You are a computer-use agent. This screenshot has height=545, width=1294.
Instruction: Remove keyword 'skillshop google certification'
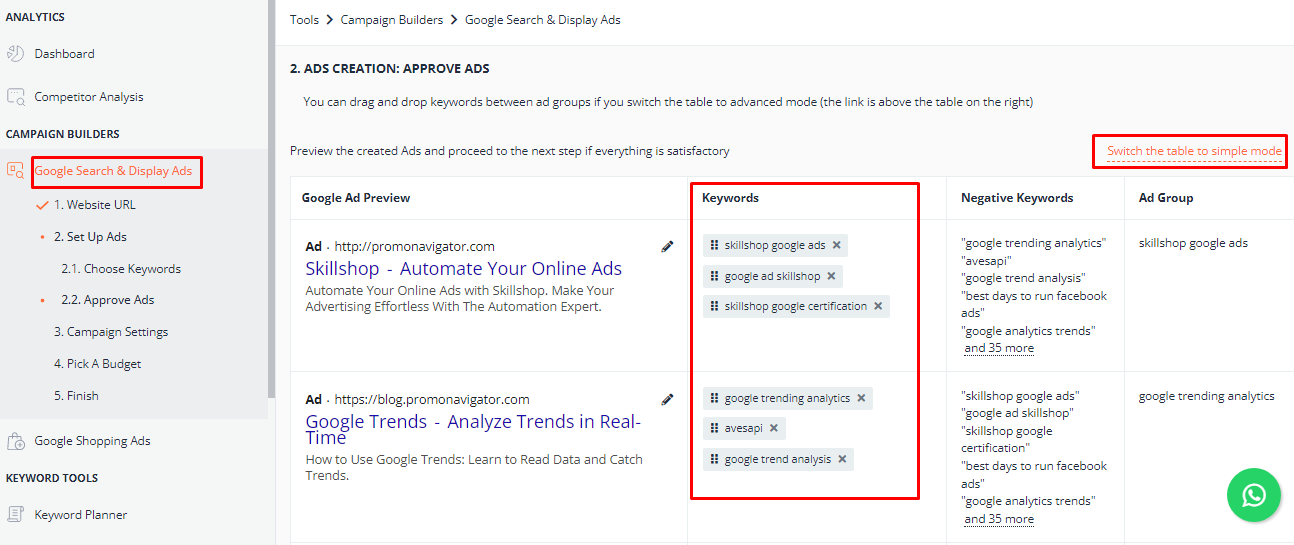point(878,306)
